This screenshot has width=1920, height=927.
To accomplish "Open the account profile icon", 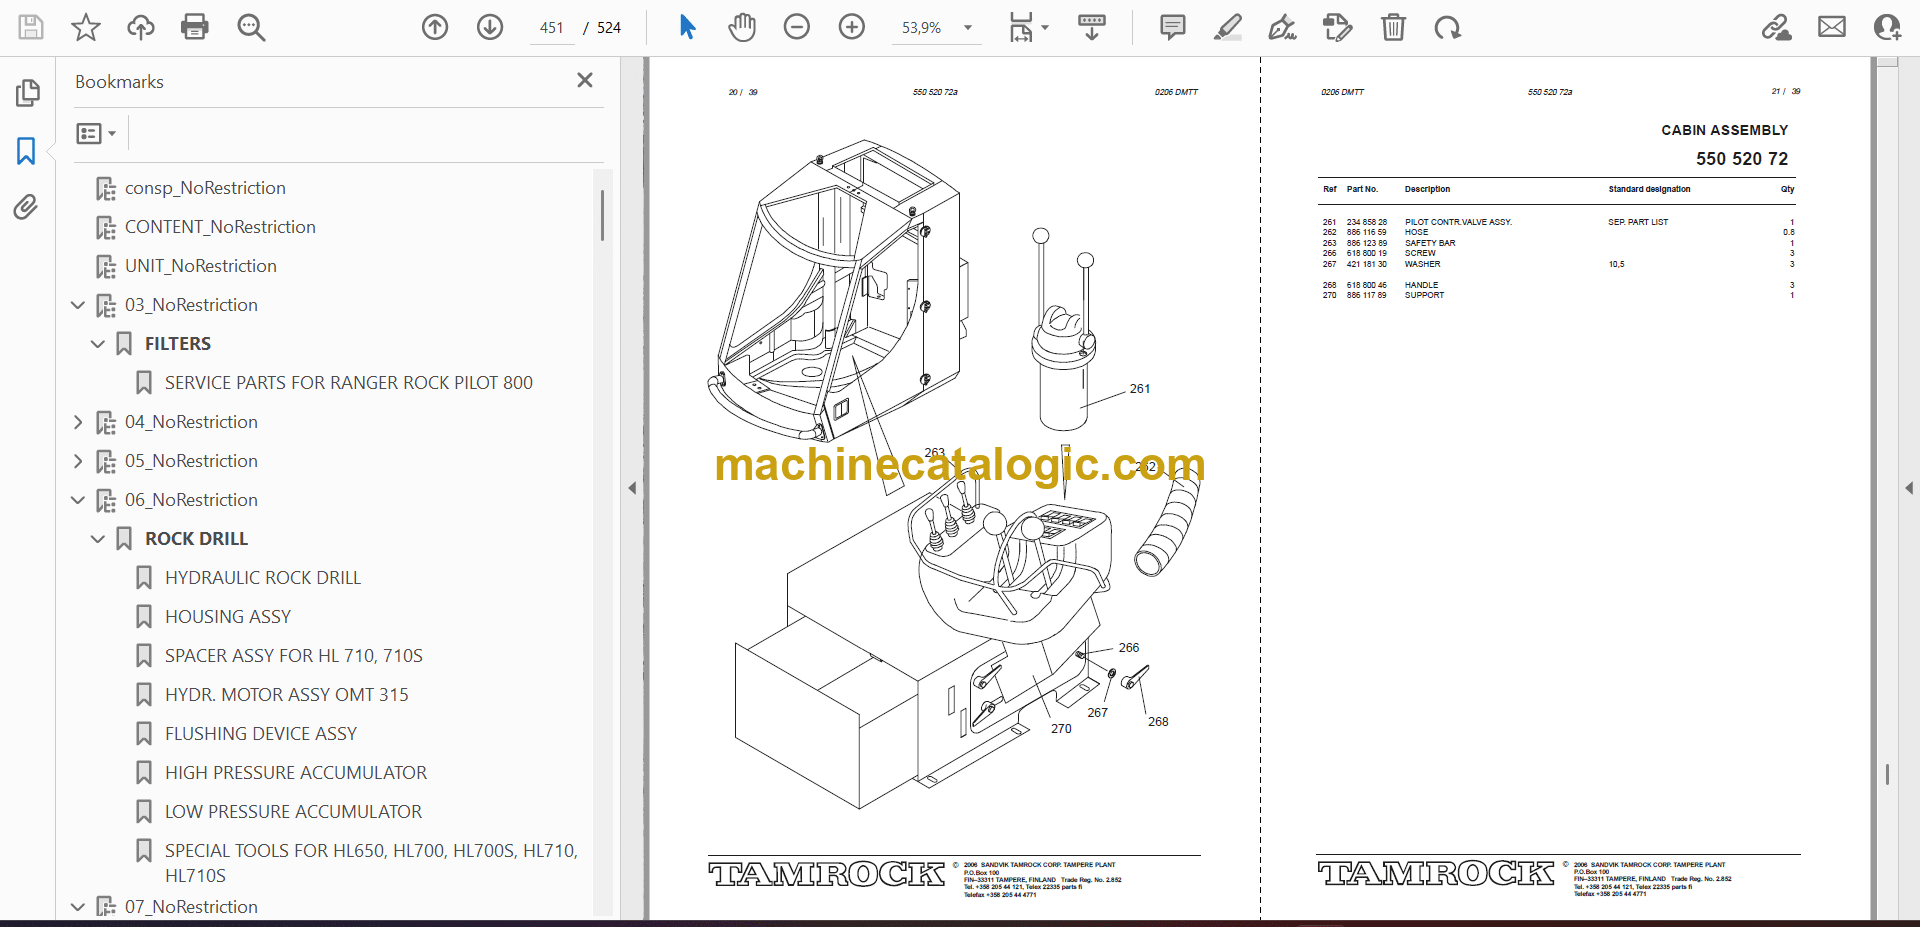I will click(1887, 27).
